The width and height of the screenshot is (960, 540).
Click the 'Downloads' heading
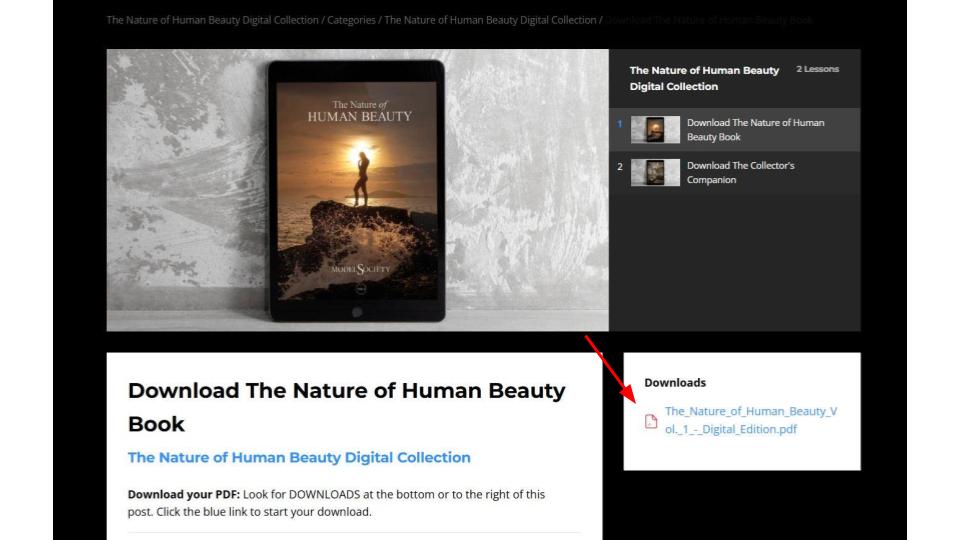[675, 383]
